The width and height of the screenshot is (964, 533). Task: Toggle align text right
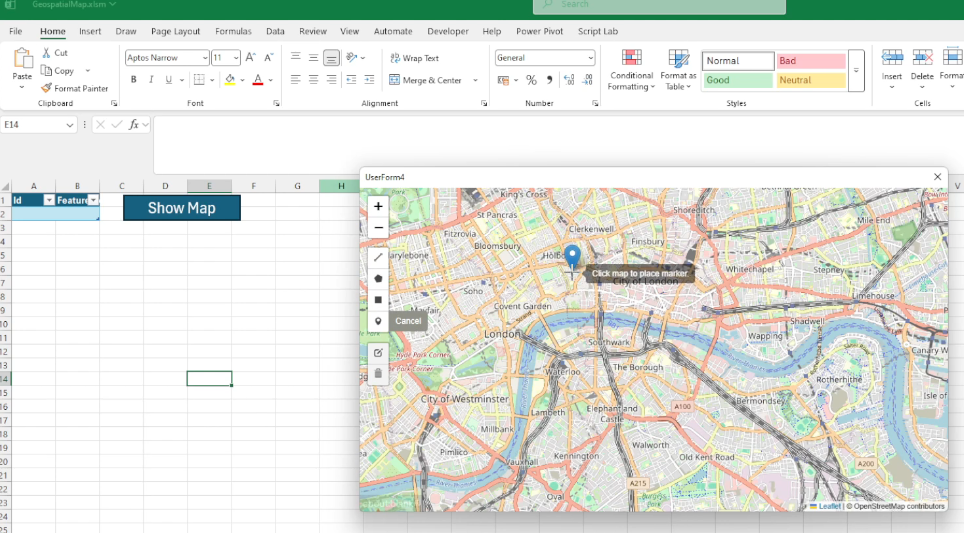click(x=331, y=80)
